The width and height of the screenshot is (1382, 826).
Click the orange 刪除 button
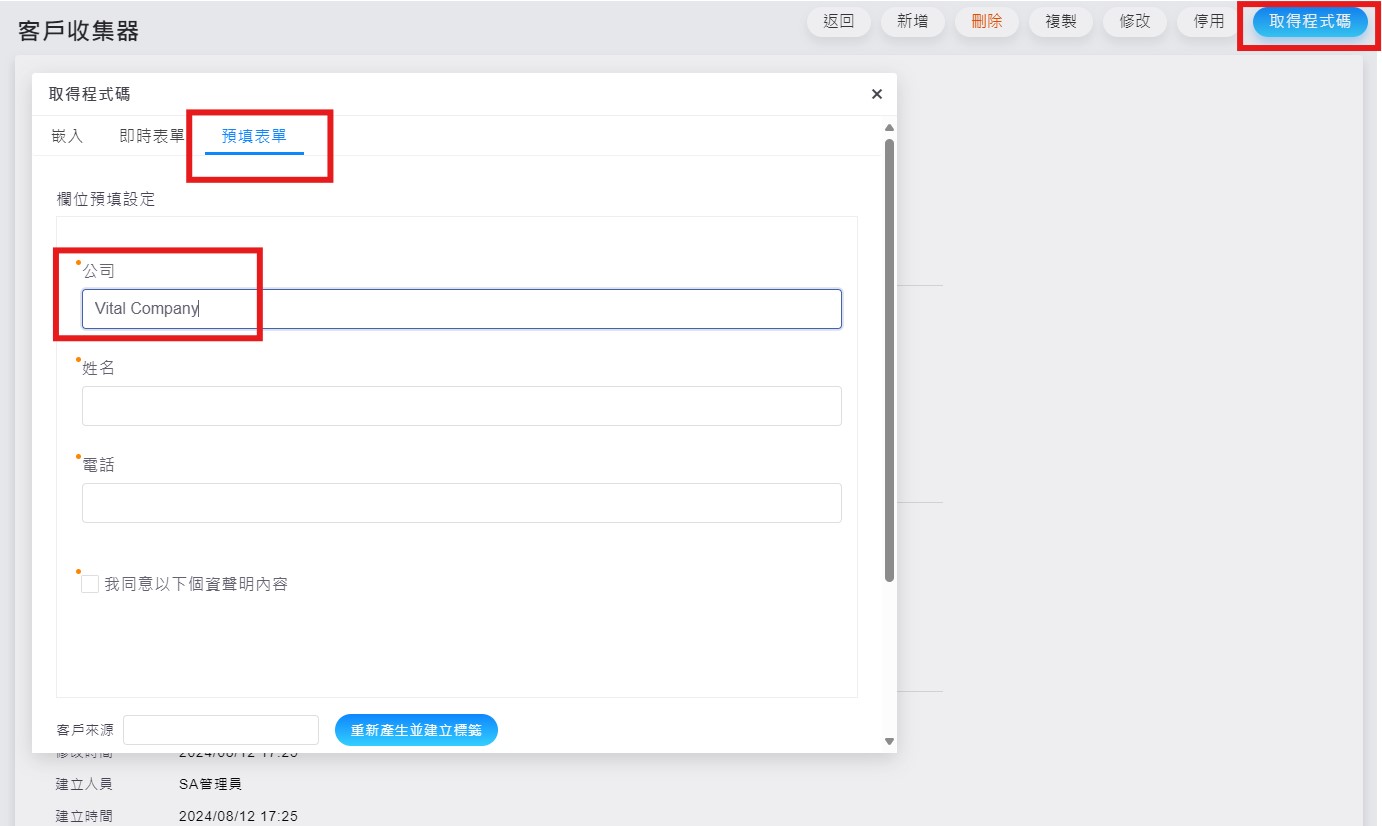pyautogui.click(x=986, y=21)
